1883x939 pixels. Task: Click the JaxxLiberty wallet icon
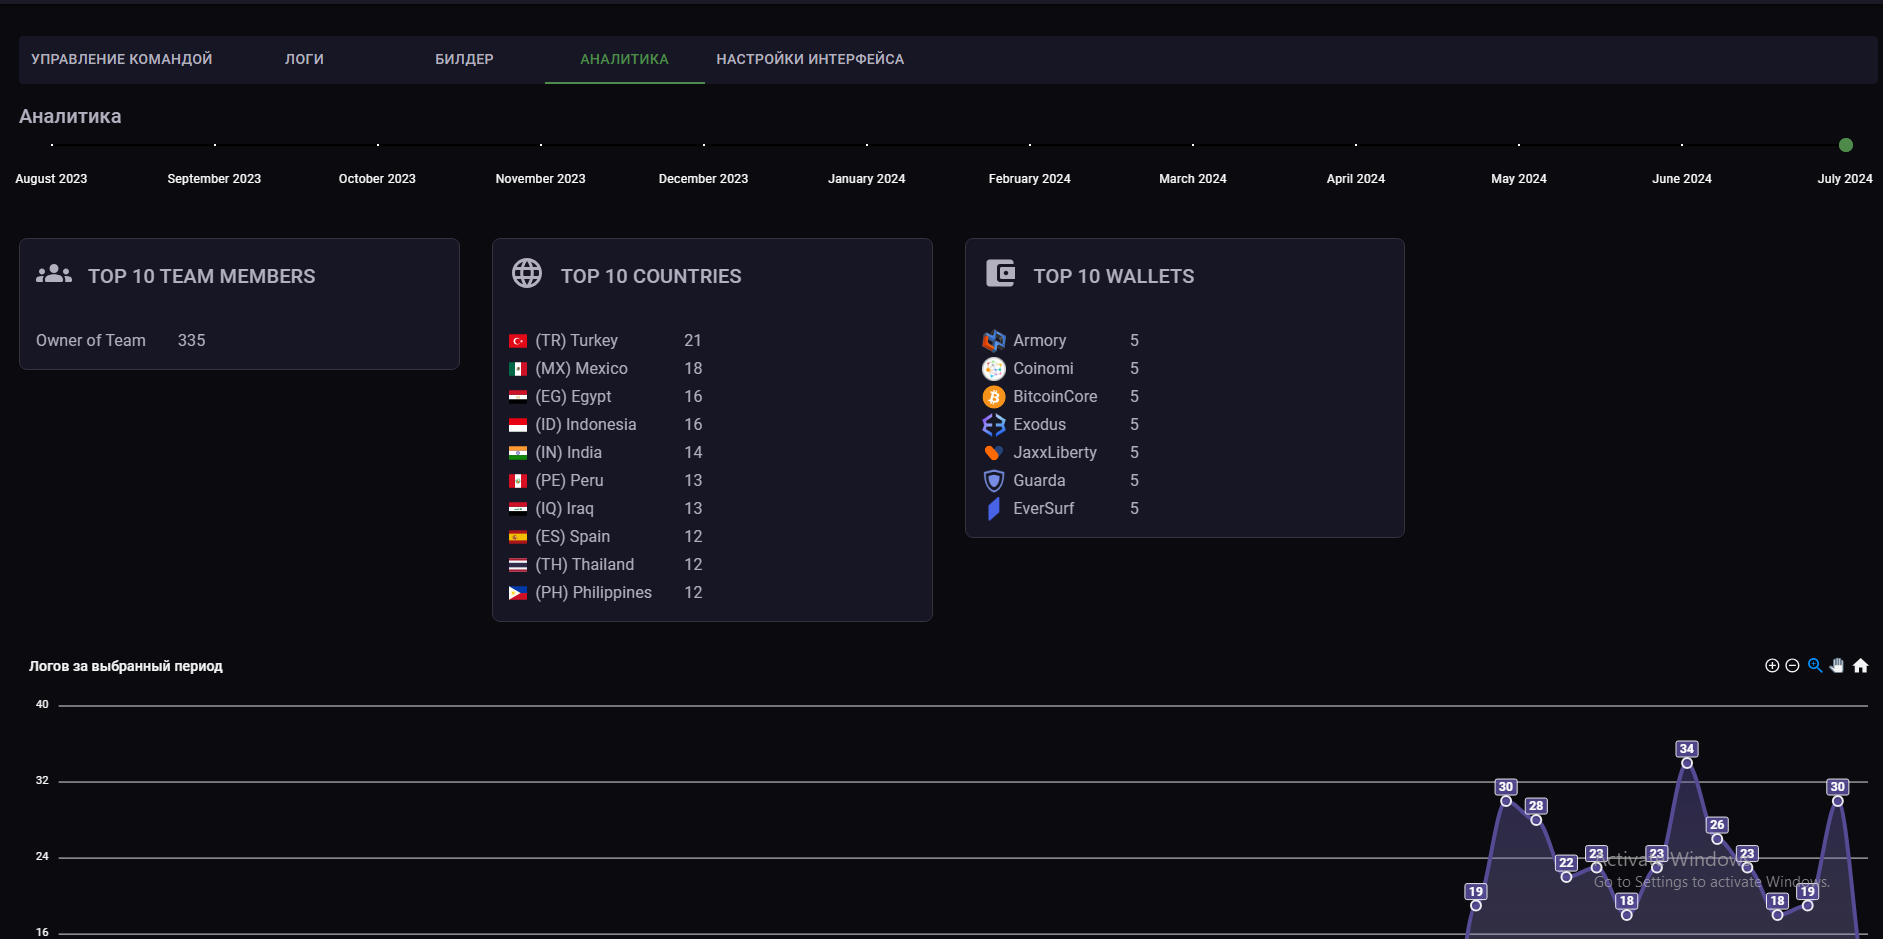994,453
